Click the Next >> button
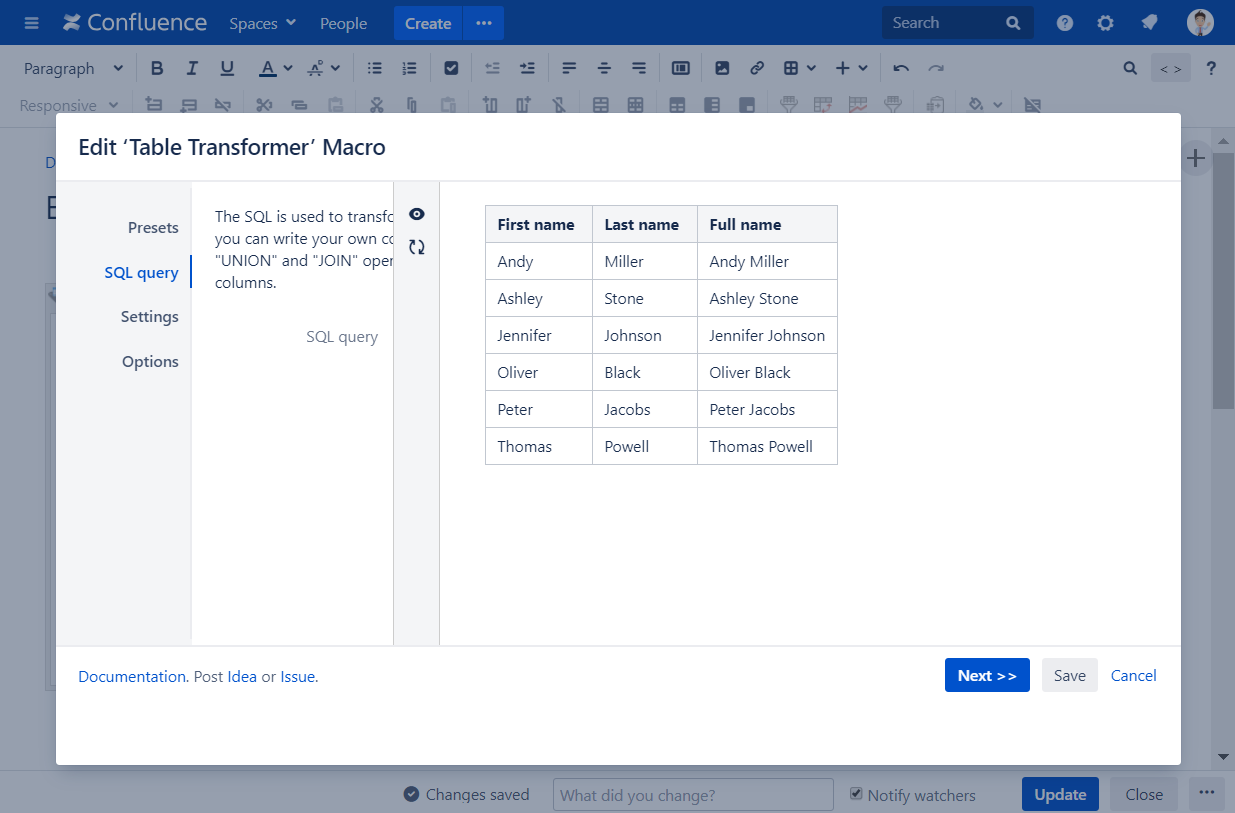Image resolution: width=1235 pixels, height=813 pixels. coord(987,675)
